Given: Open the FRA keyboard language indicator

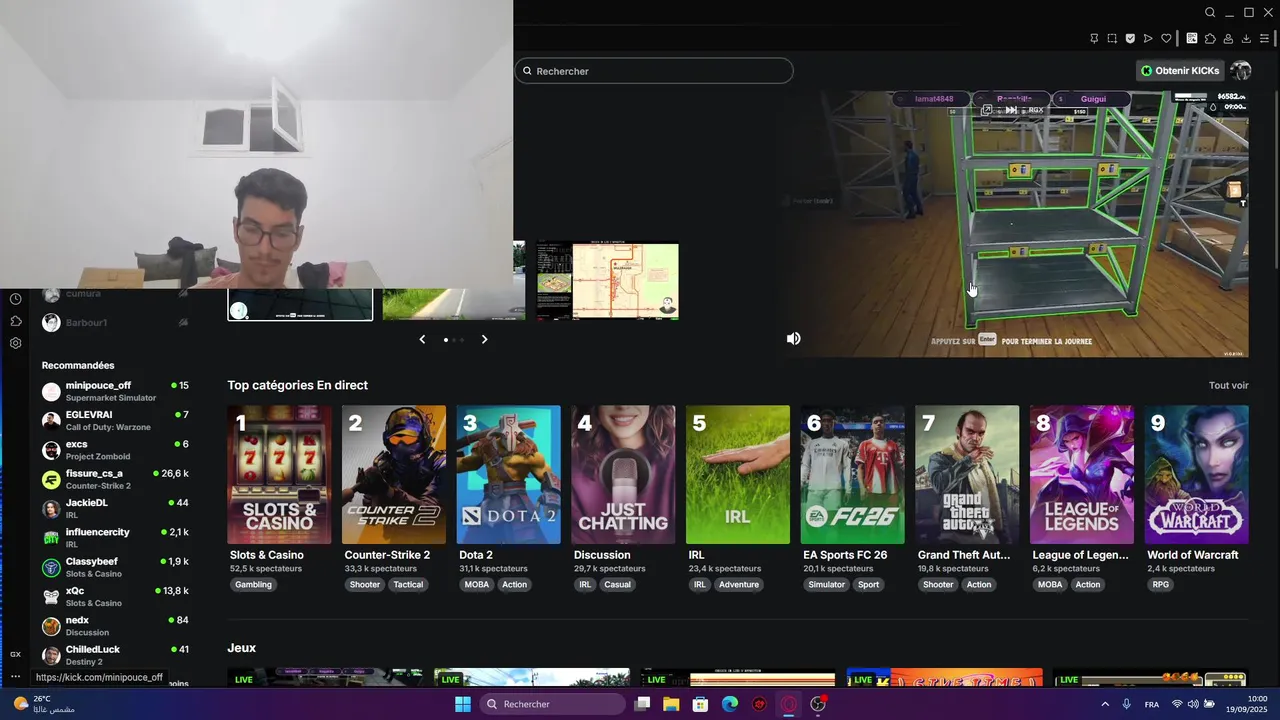Looking at the screenshot, I should pos(1152,704).
